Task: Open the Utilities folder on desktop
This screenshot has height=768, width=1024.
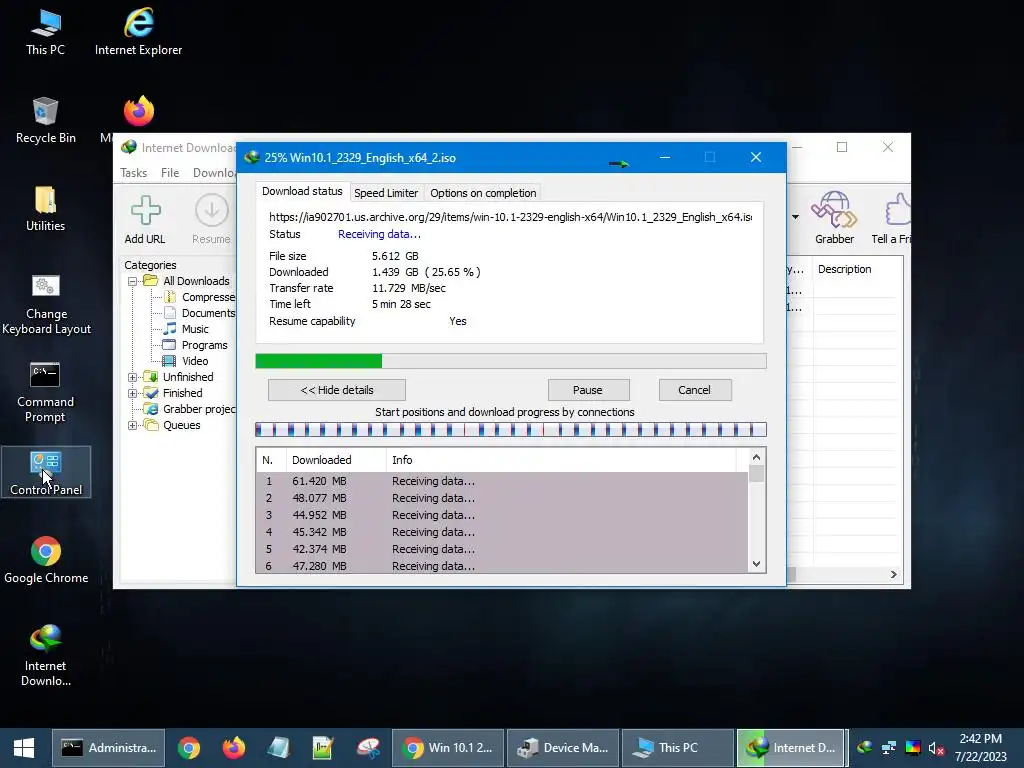Action: [x=45, y=209]
